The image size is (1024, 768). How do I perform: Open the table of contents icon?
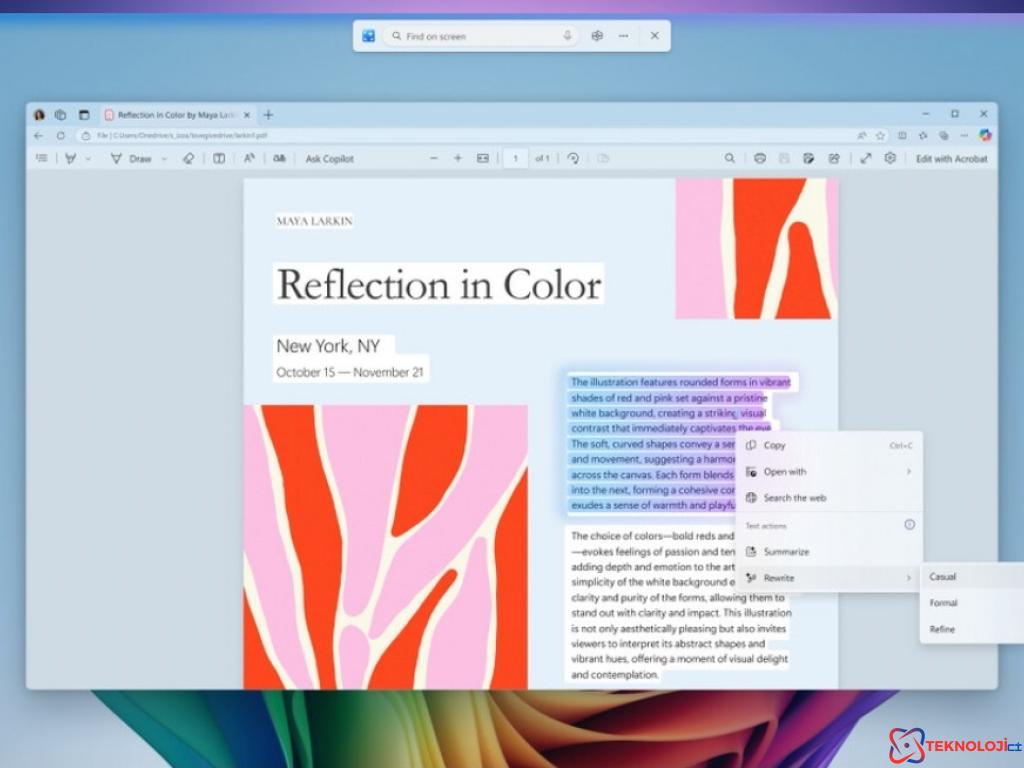point(42,158)
